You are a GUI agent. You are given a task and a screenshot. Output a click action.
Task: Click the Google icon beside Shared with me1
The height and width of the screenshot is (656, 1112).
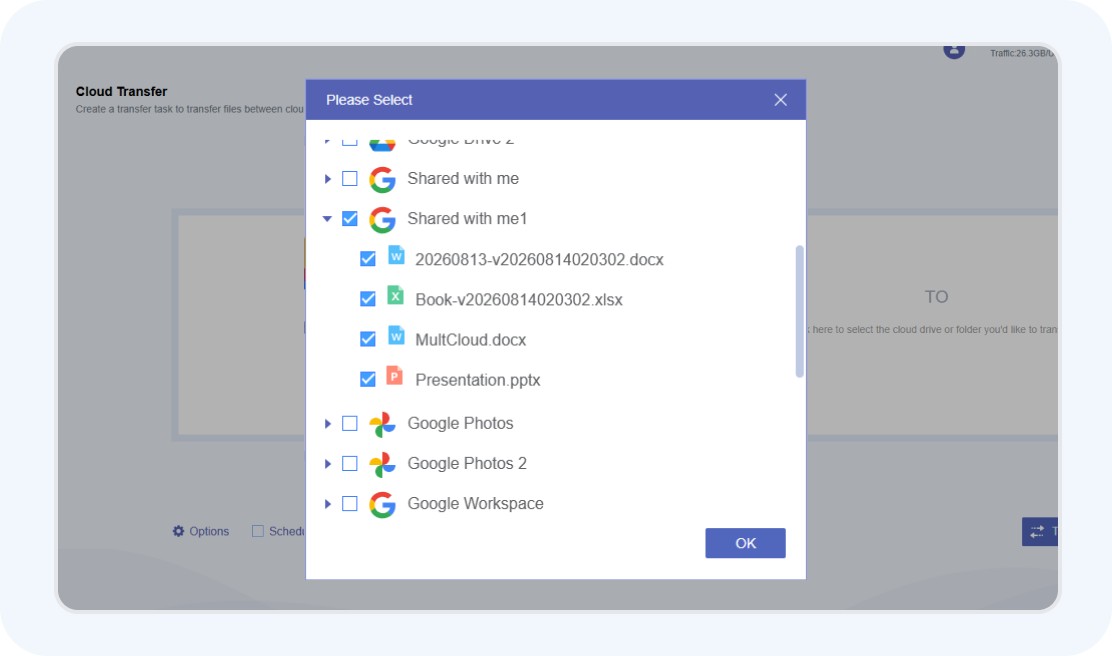click(x=382, y=220)
